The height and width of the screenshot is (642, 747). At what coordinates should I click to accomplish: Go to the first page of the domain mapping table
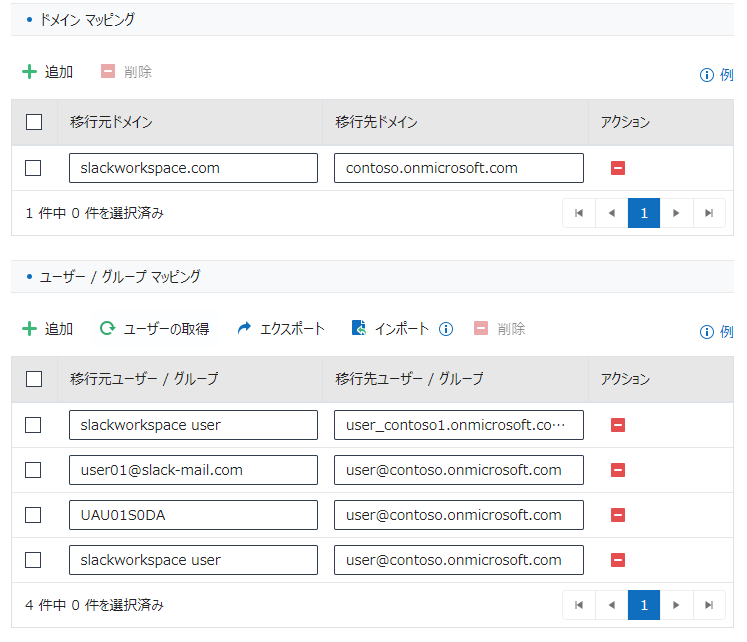579,213
